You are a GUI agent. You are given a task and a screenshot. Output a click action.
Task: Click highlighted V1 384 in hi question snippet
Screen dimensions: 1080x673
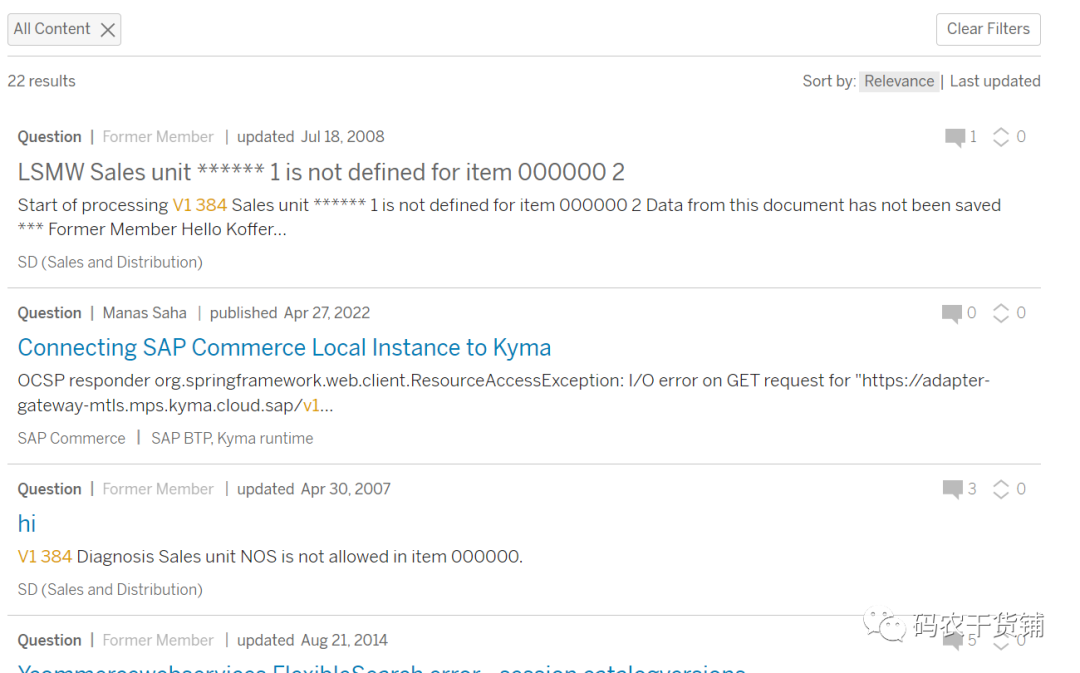click(x=45, y=557)
